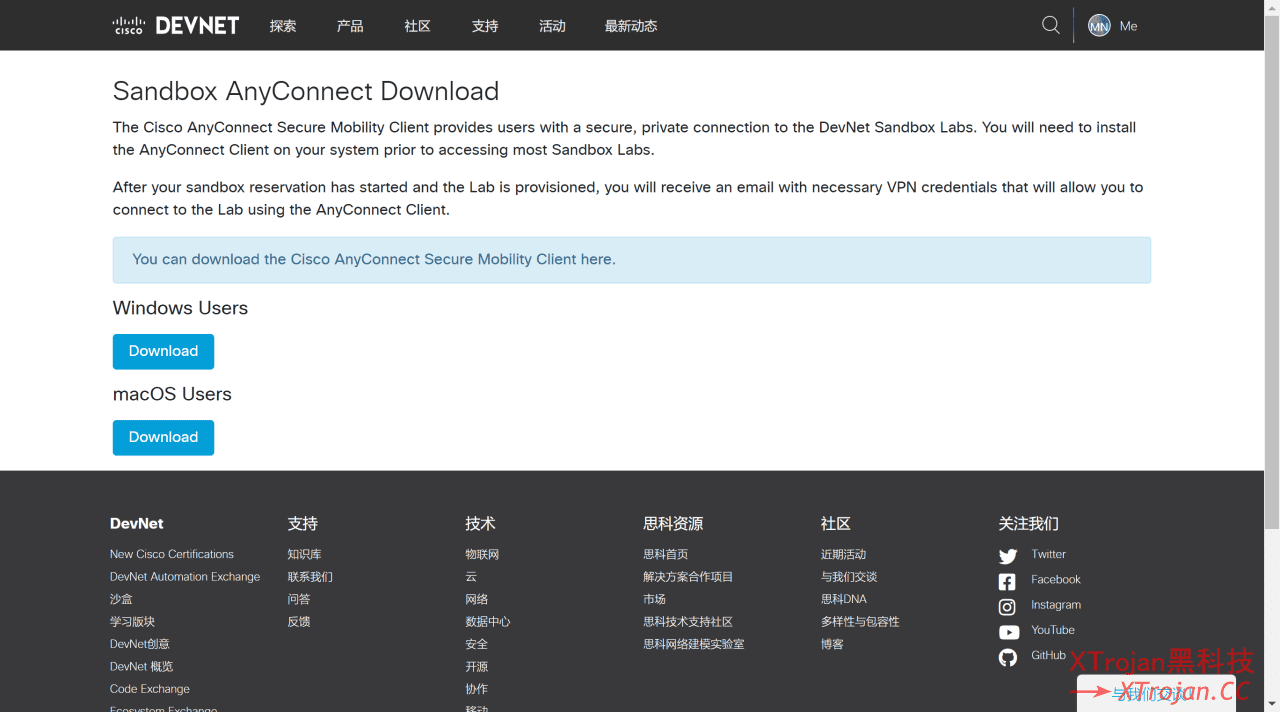The height and width of the screenshot is (712, 1280).
Task: Click the page vertical scrollbar
Action: [x=1272, y=270]
